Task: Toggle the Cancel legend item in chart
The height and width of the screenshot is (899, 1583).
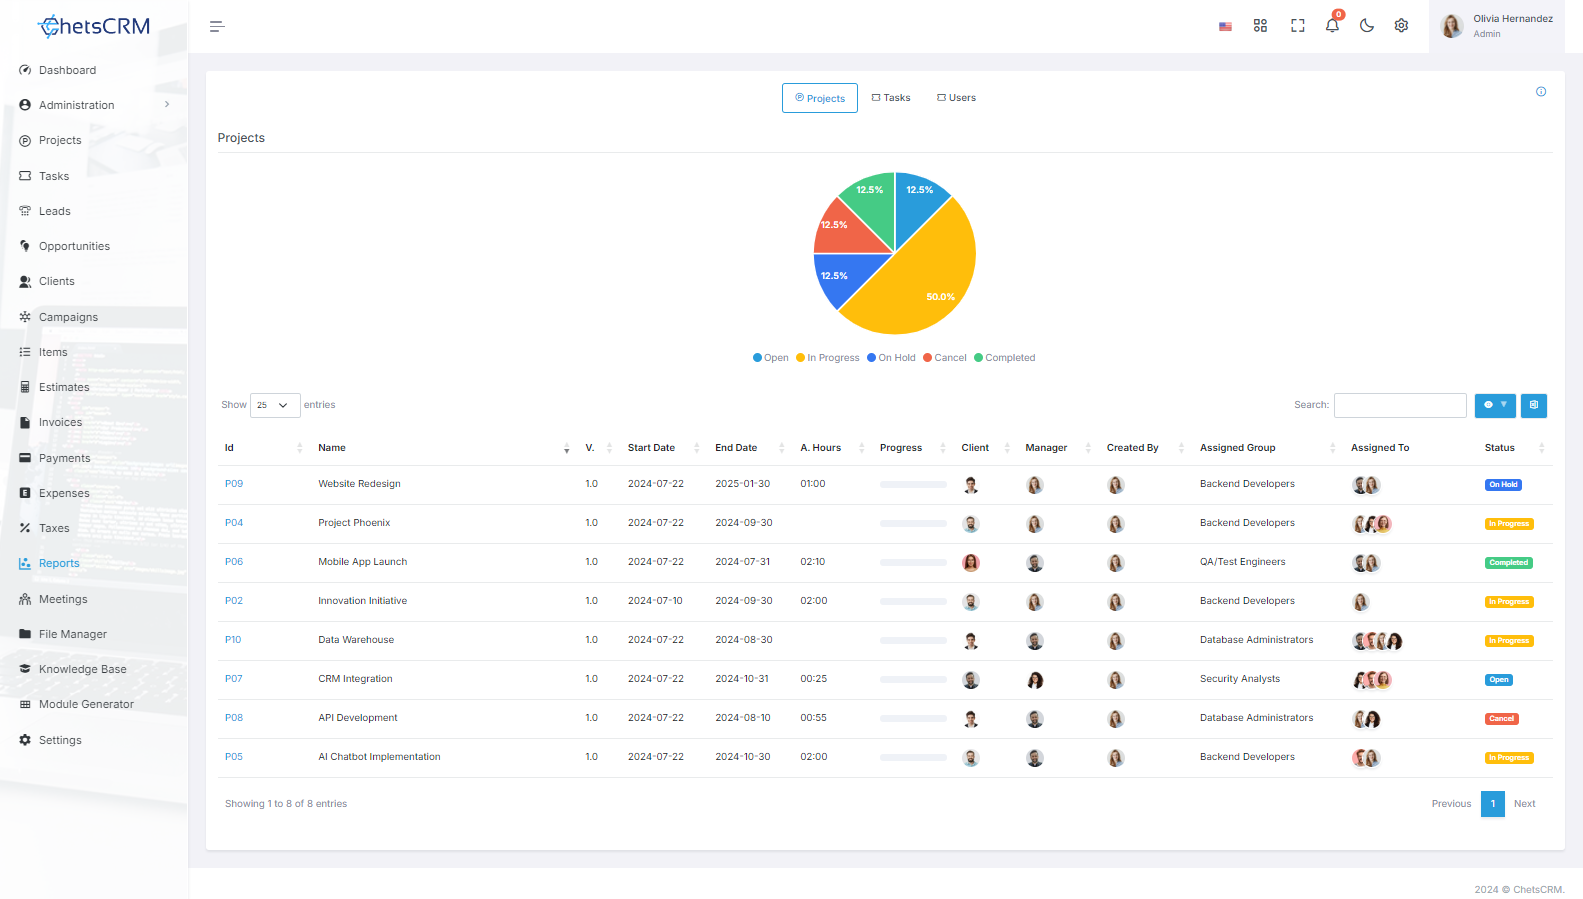Action: [944, 358]
